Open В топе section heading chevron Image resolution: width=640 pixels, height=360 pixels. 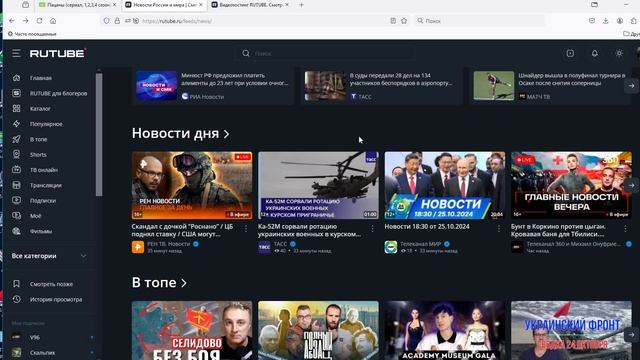coord(184,283)
